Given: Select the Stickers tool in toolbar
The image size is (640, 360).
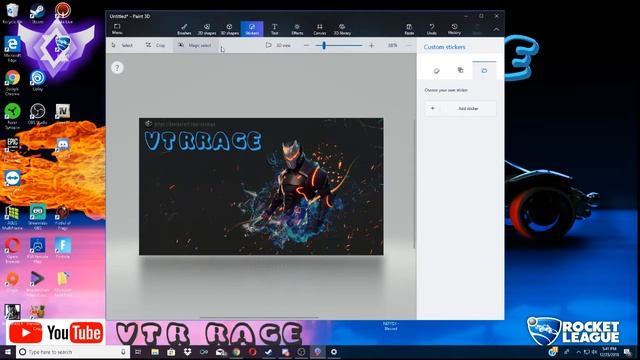Looking at the screenshot, I should (x=252, y=29).
